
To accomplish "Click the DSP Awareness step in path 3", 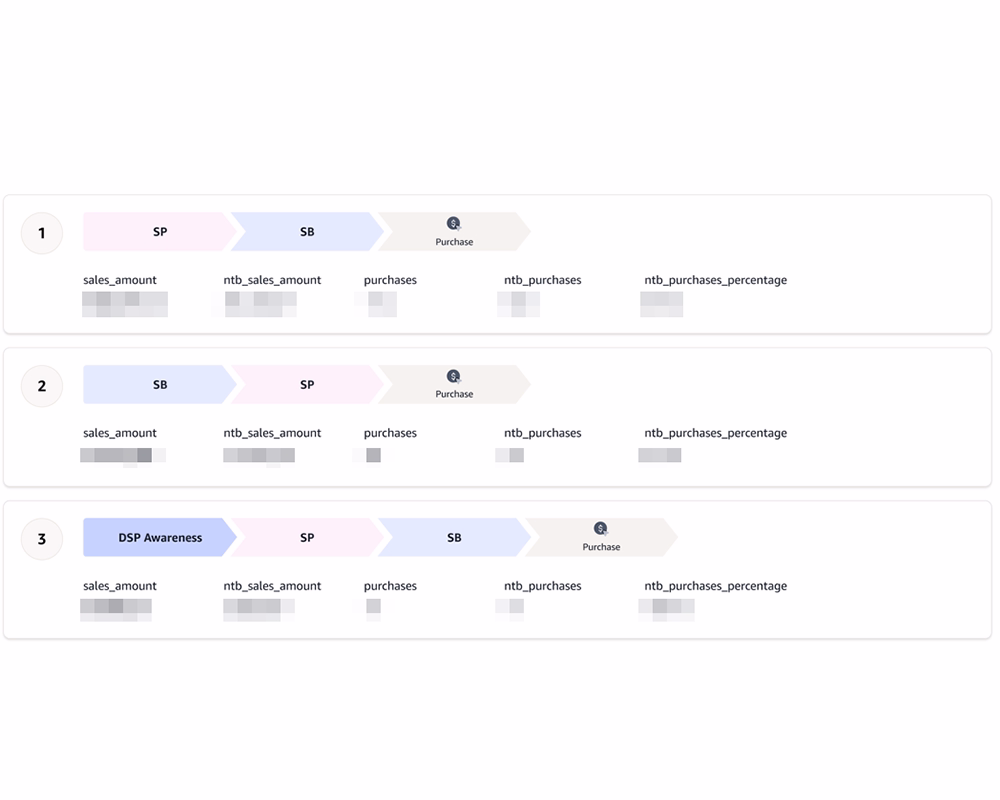I will 159,537.
